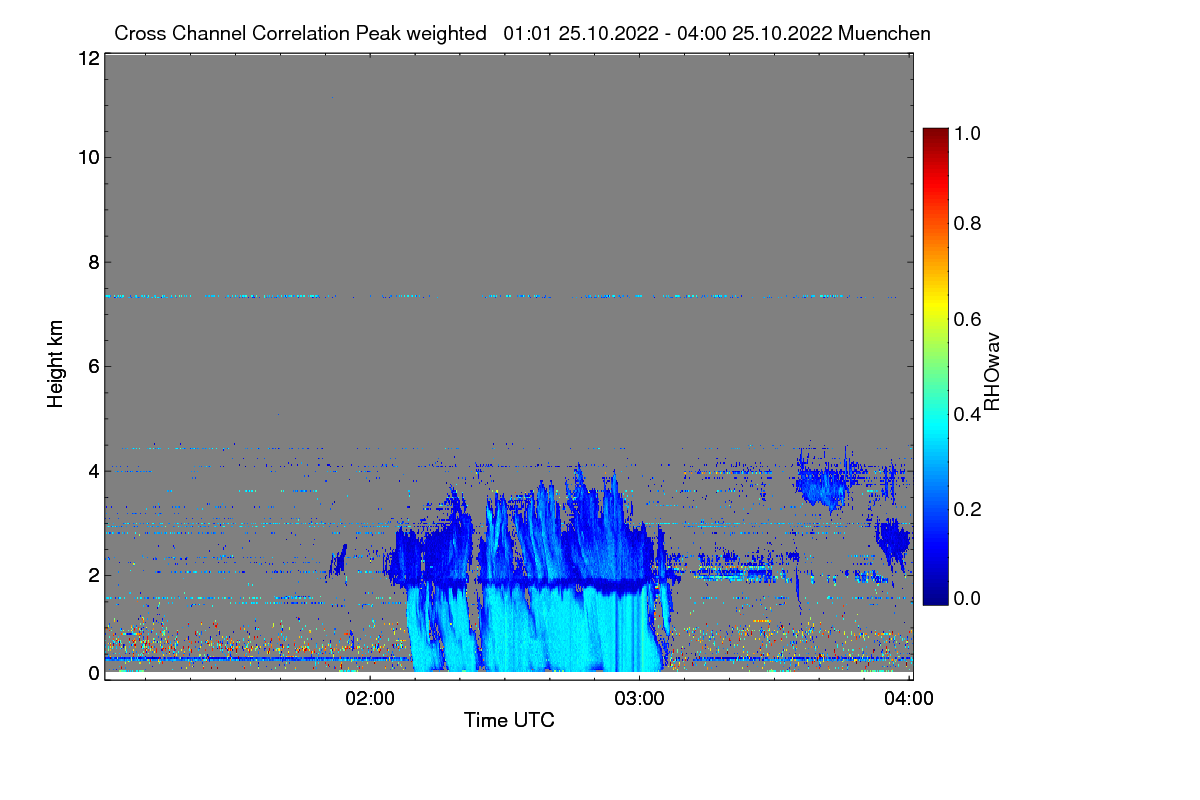Click the 'RHOwav' colorbar label
Image resolution: width=1200 pixels, height=800 pixels.
click(991, 372)
